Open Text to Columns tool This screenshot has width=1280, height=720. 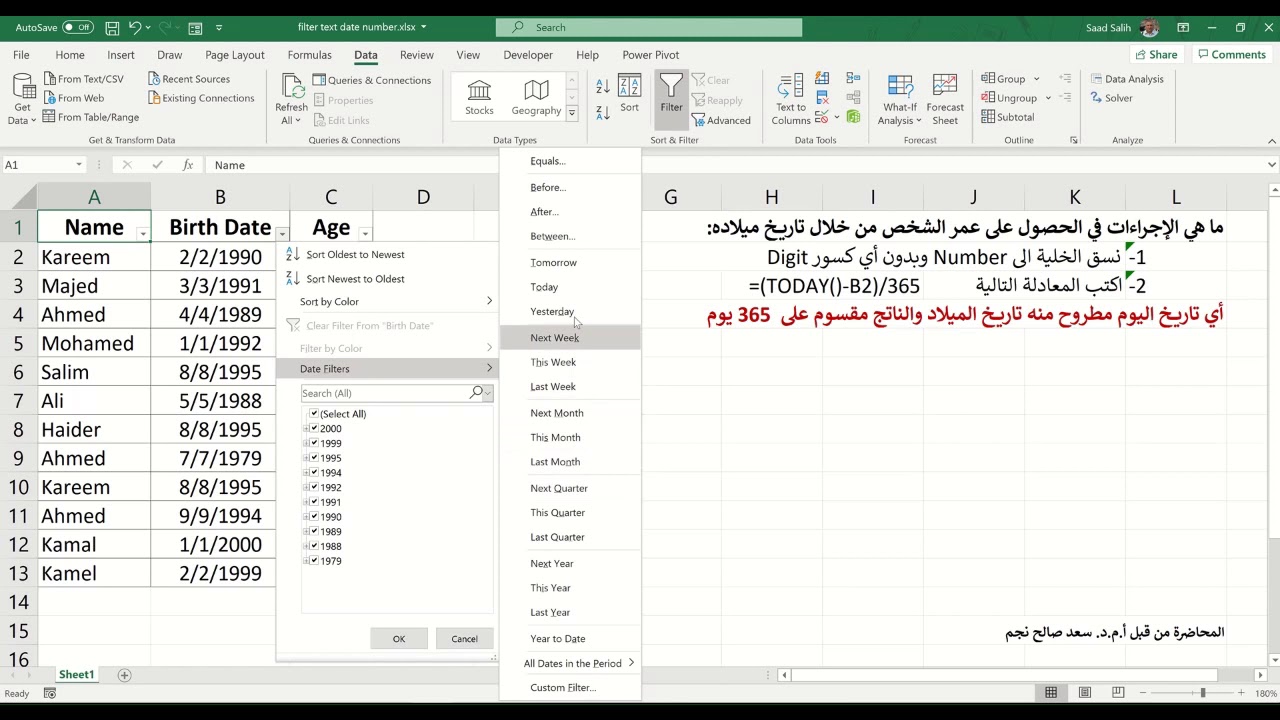click(790, 99)
